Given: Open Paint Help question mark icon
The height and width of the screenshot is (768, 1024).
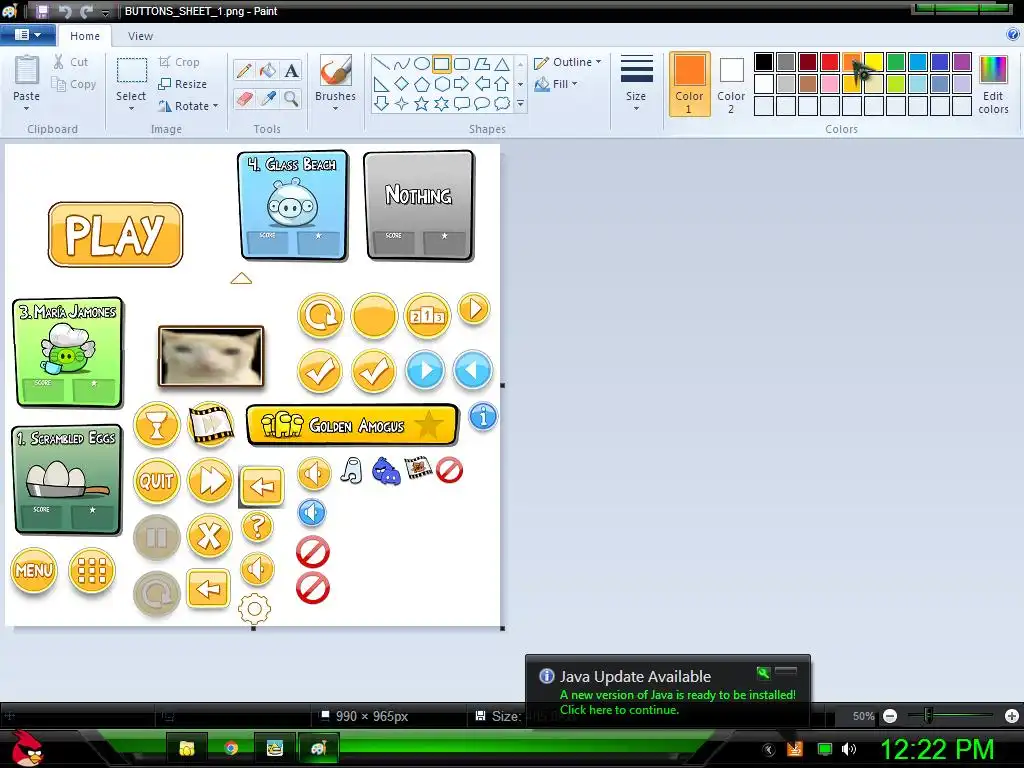Looking at the screenshot, I should (1013, 35).
